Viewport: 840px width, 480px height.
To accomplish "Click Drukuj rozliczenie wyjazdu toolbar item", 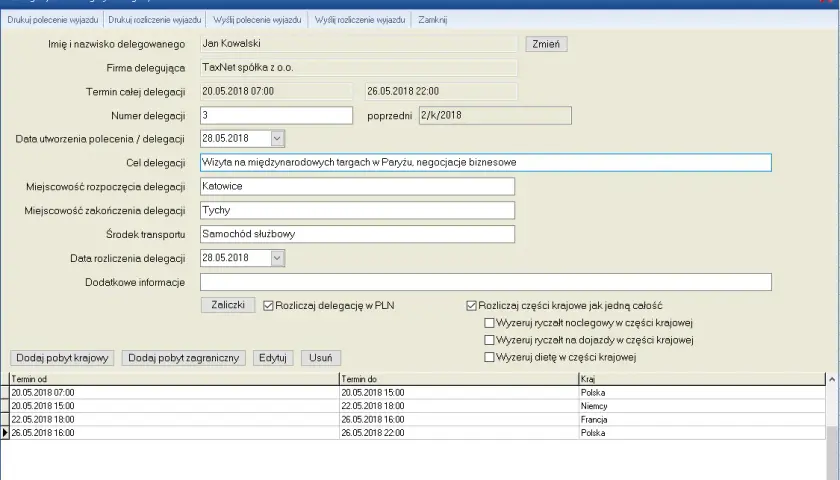I will click(x=155, y=20).
